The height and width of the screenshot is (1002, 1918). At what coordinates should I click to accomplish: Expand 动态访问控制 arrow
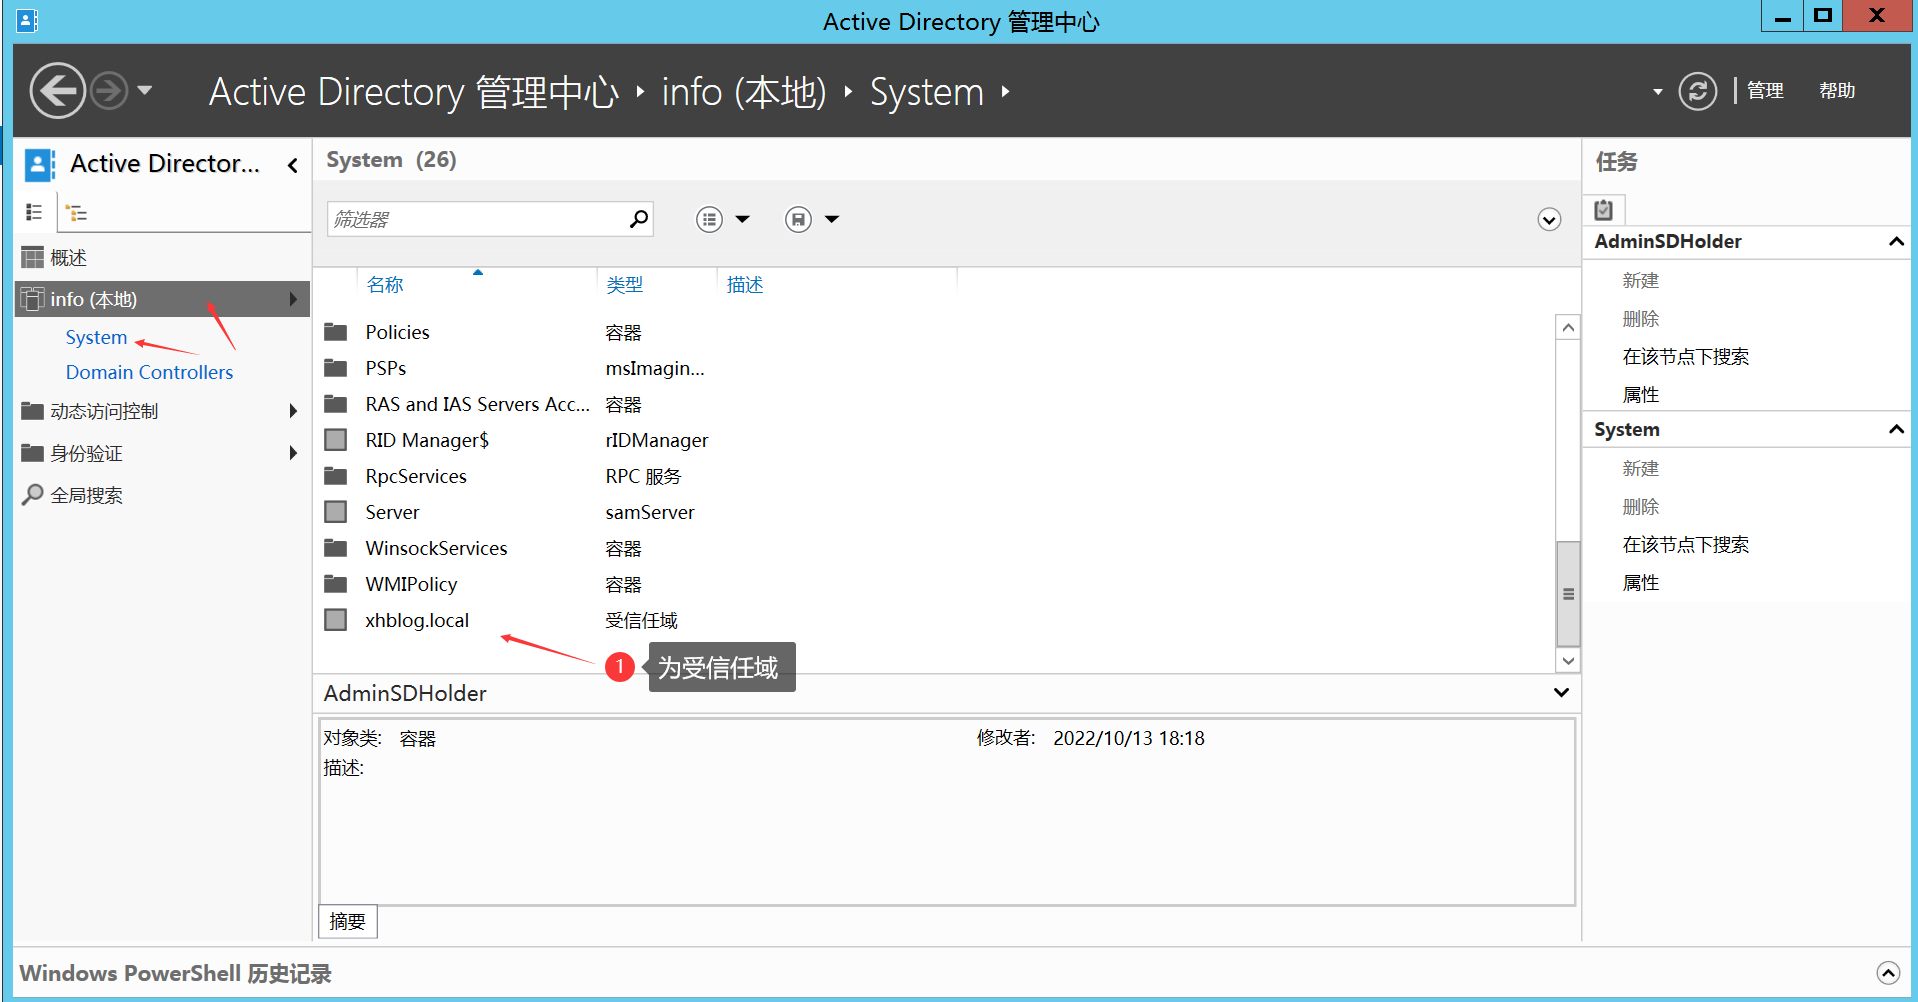click(x=293, y=411)
